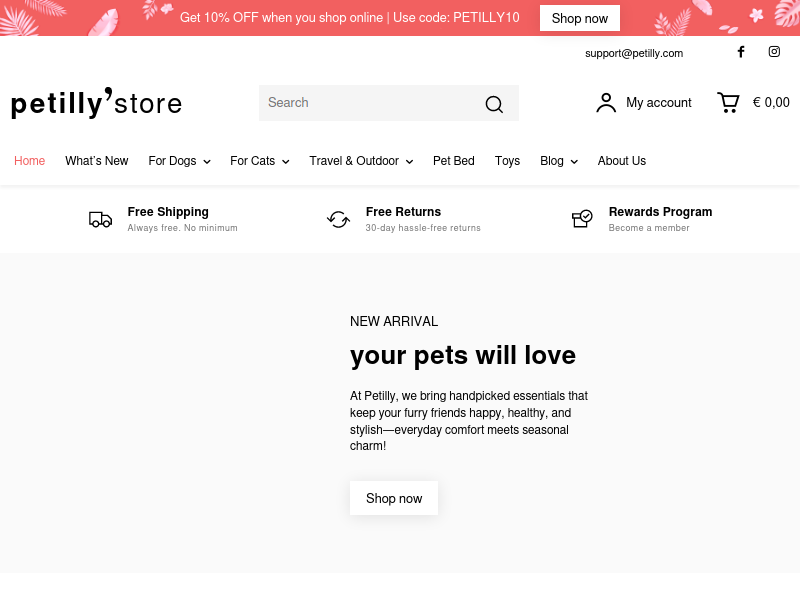The width and height of the screenshot is (800, 600).
Task: Open the Blog menu item
Action: [x=552, y=161]
